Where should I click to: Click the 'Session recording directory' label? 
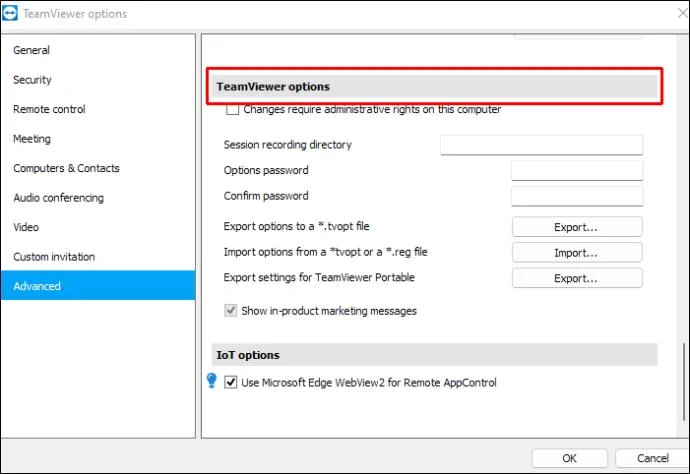click(x=287, y=145)
